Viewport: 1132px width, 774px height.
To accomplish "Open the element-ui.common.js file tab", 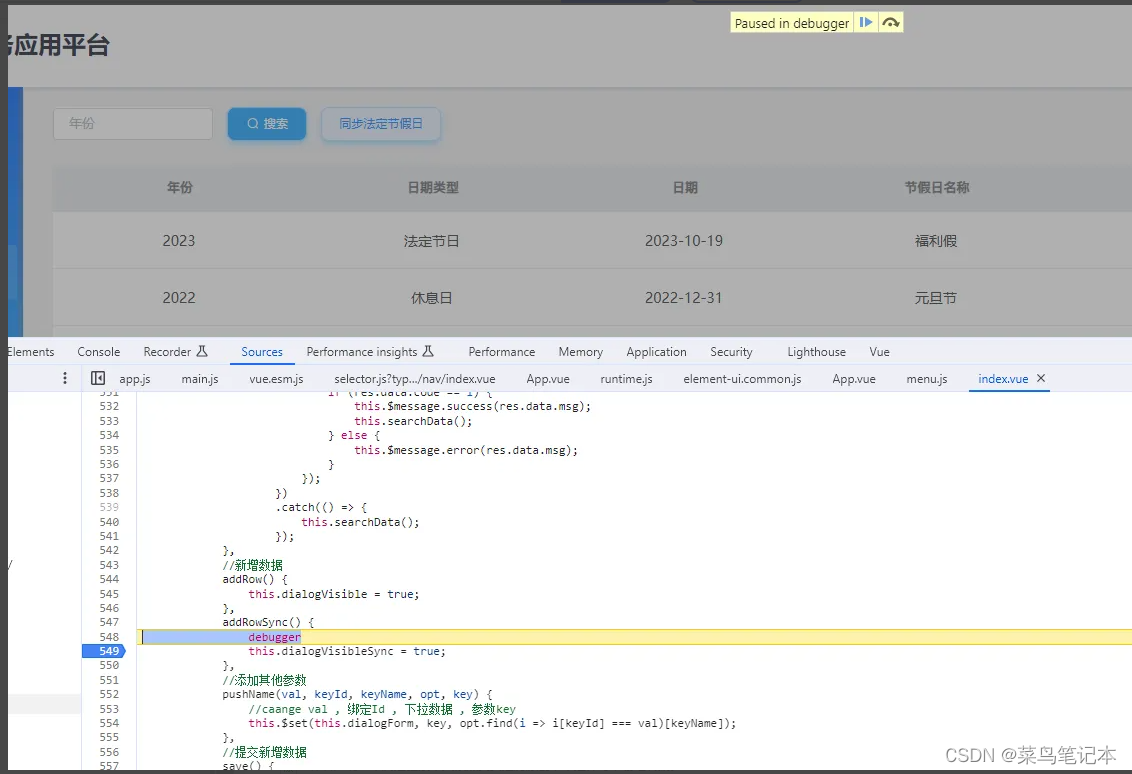I will 742,378.
